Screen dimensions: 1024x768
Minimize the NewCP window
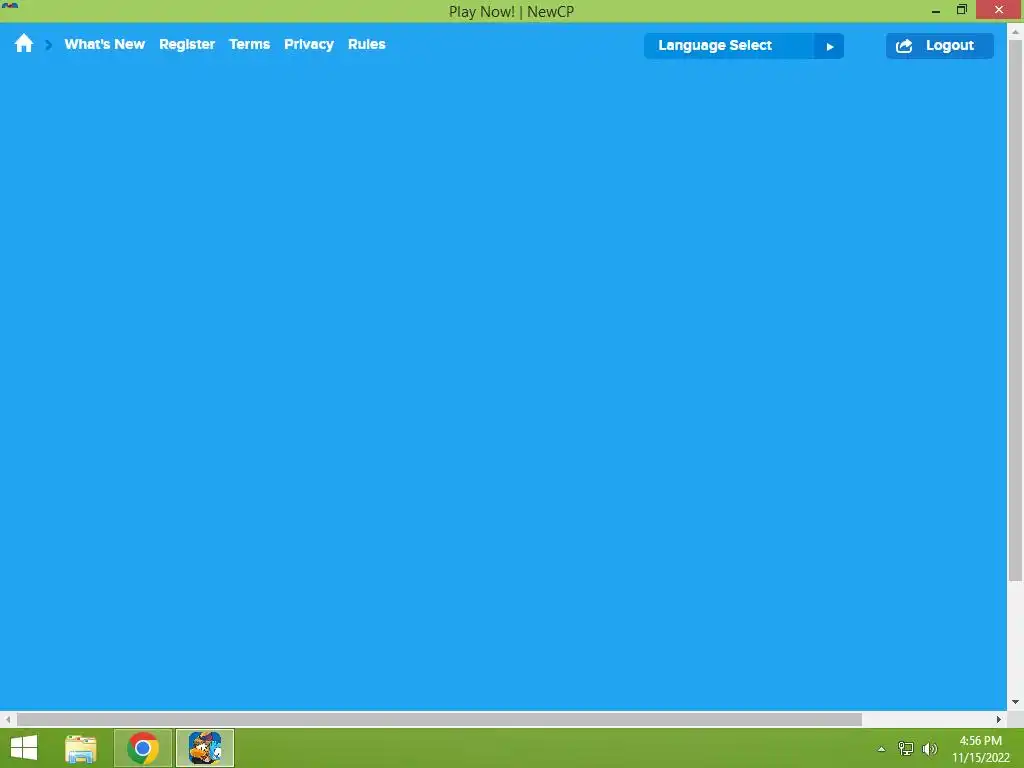[x=936, y=10]
